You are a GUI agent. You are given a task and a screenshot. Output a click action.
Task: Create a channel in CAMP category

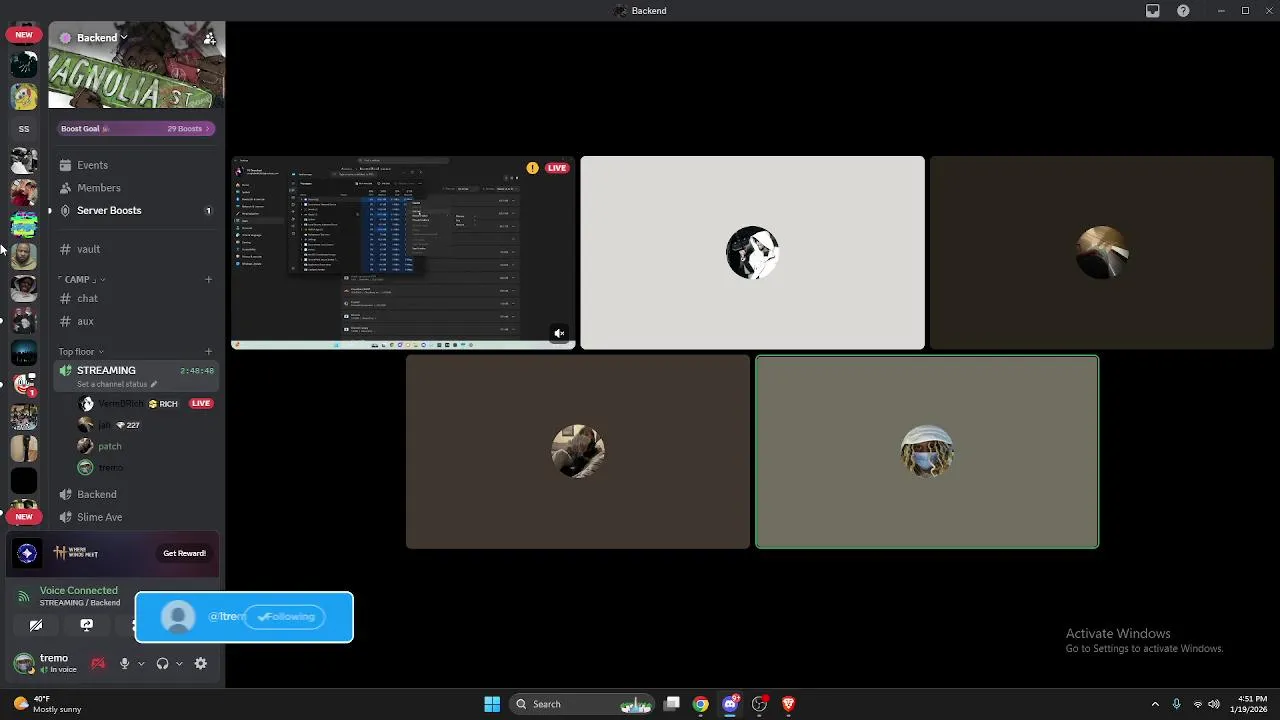[208, 280]
